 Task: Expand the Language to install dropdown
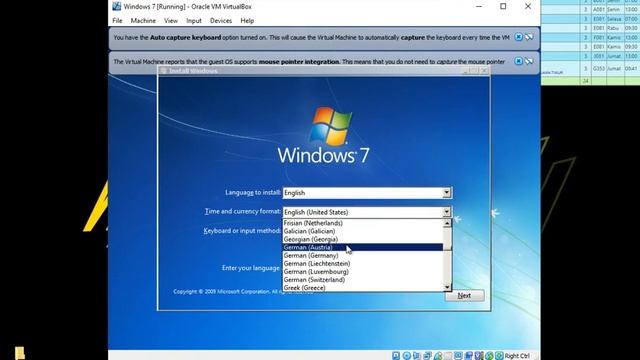(x=447, y=193)
